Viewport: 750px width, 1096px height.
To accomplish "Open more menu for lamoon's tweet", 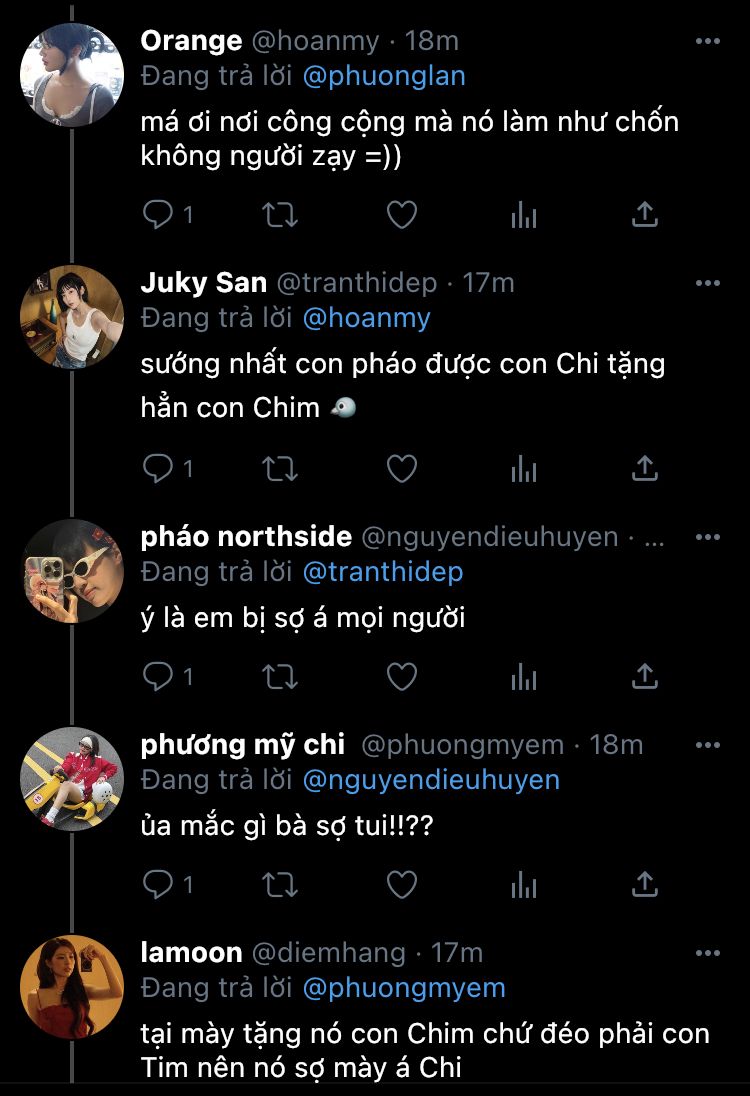I will (707, 953).
